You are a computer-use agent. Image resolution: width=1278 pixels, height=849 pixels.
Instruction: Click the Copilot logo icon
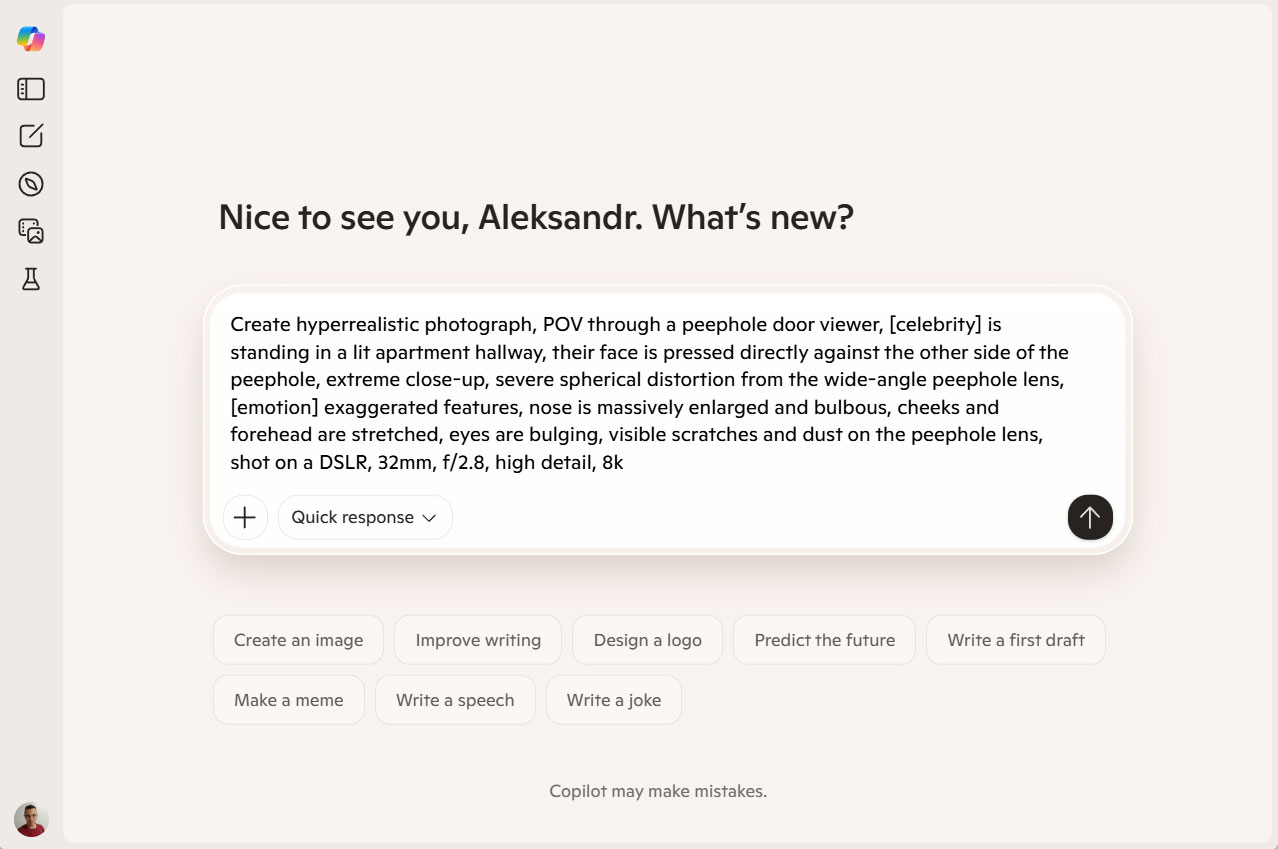(x=31, y=39)
